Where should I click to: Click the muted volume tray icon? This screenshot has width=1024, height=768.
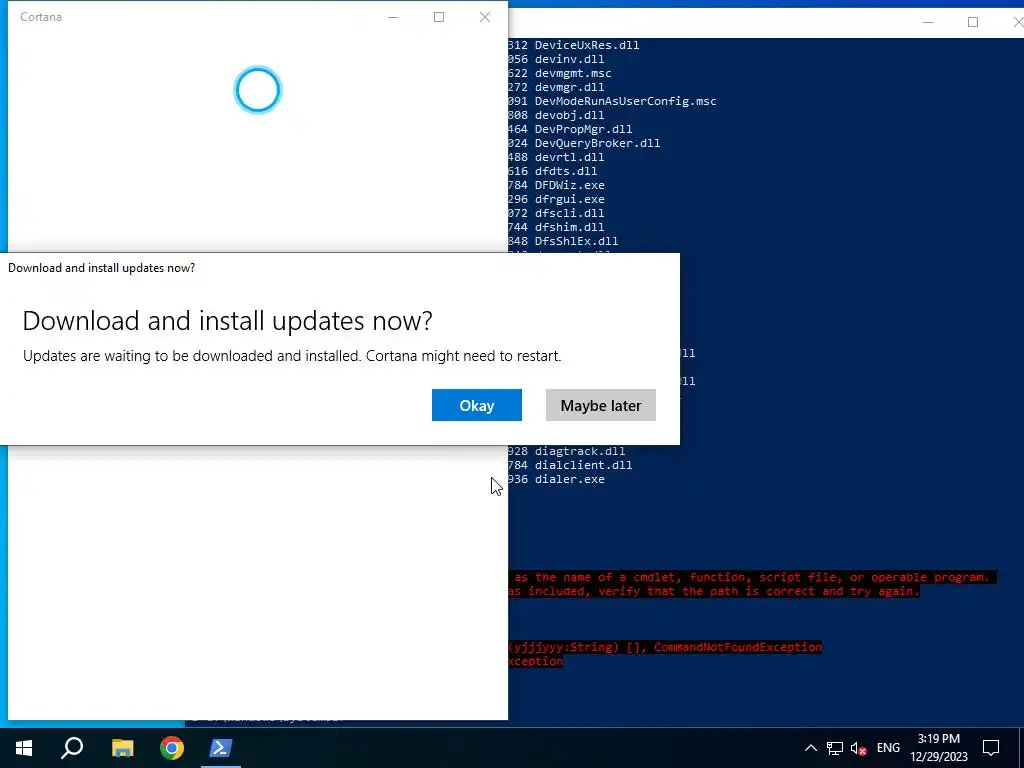[859, 748]
